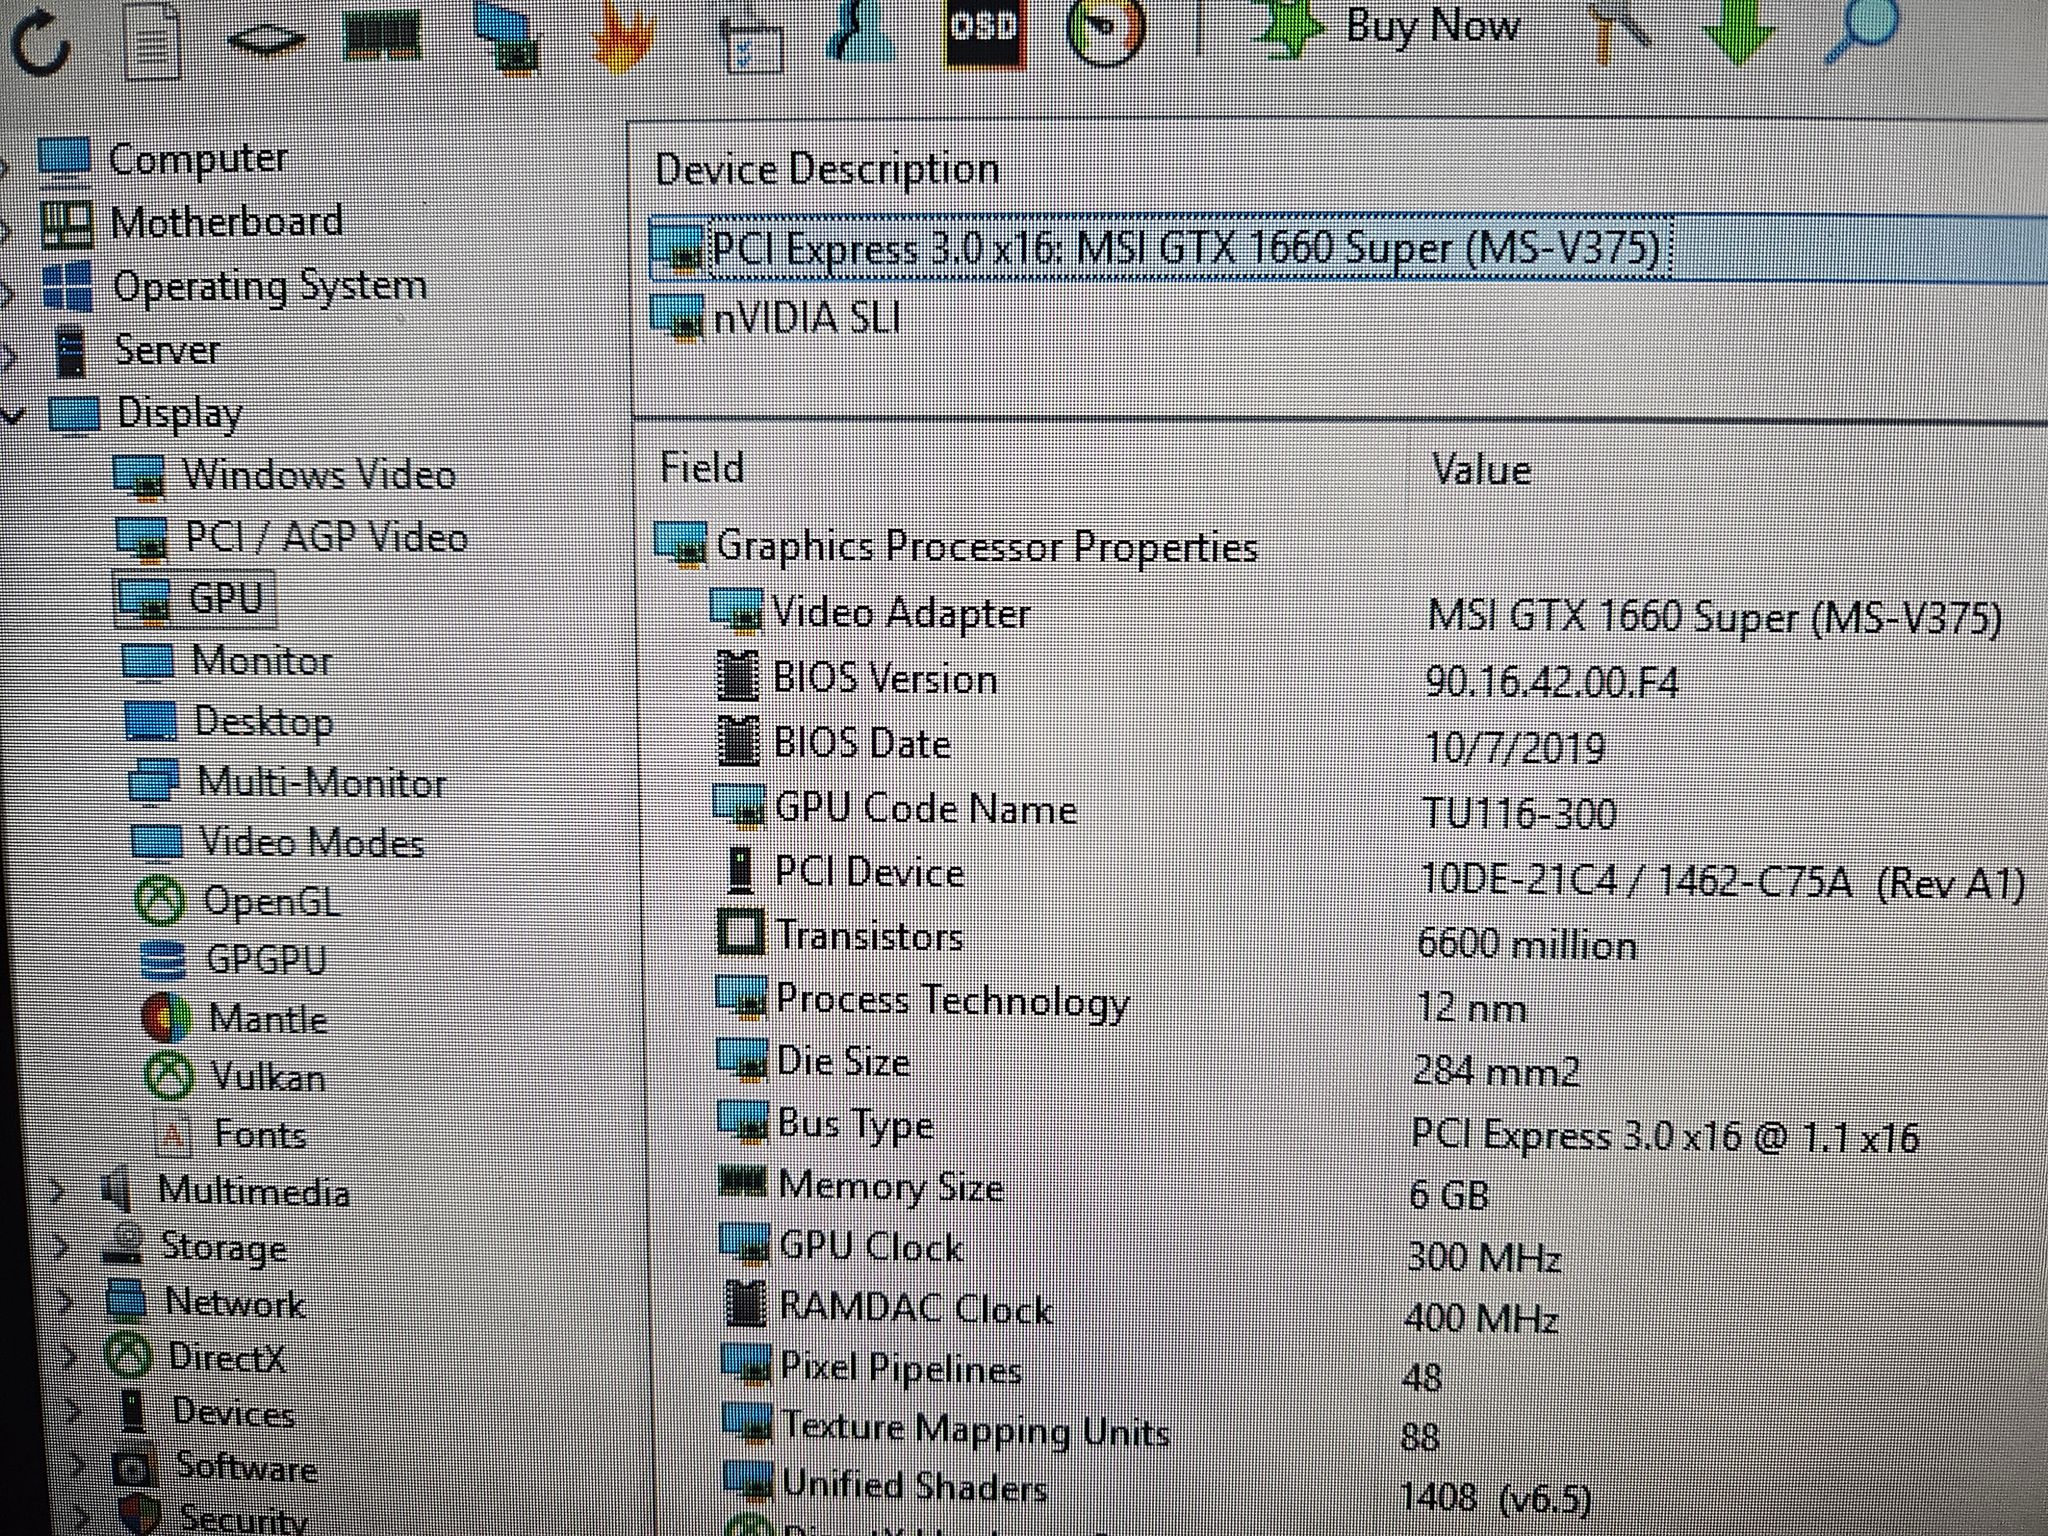Click the Field column header
Image resolution: width=2048 pixels, height=1536 pixels.
[702, 468]
